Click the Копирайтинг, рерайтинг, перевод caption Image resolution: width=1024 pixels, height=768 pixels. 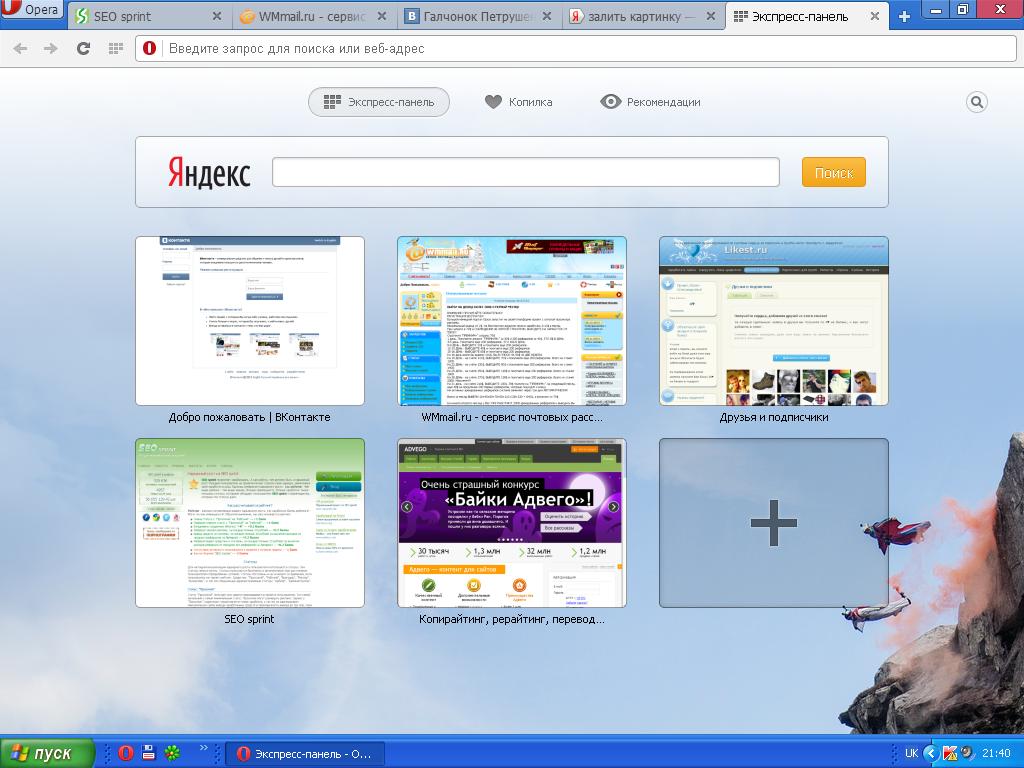(511, 619)
